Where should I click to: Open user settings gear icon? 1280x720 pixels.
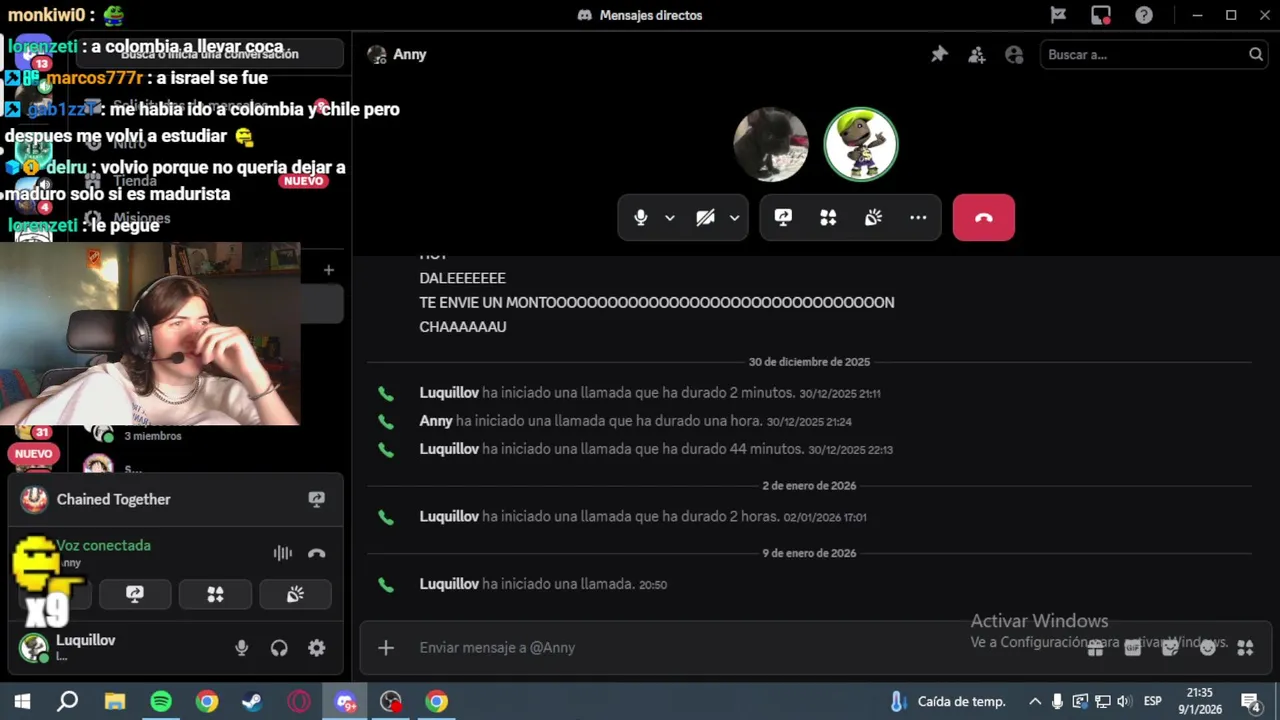pyautogui.click(x=317, y=648)
